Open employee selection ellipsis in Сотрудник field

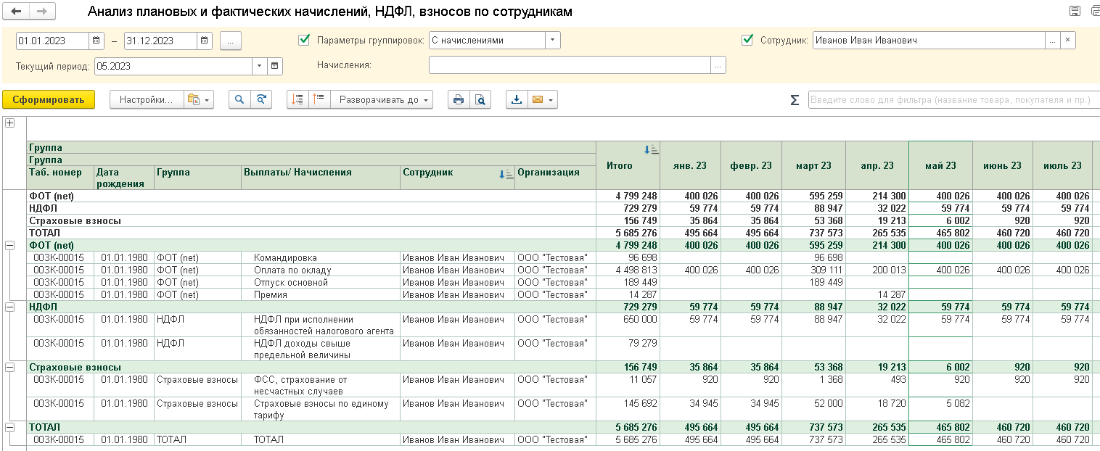[x=1052, y=41]
